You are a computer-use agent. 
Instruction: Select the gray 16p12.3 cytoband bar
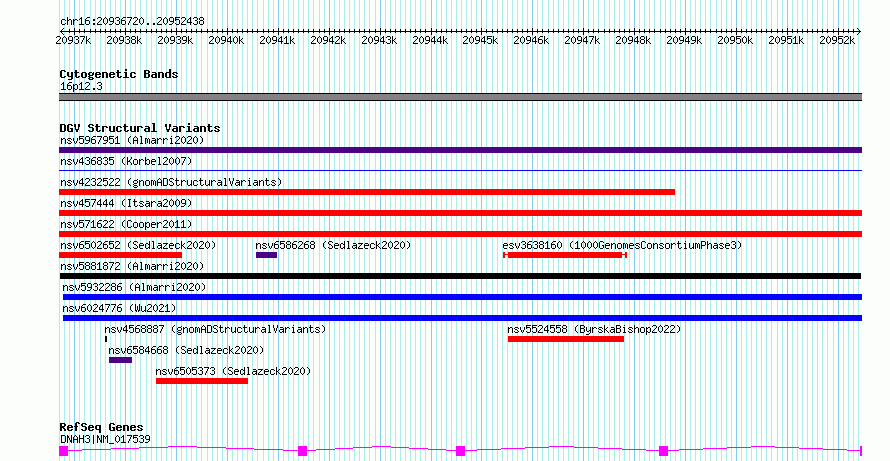(460, 97)
